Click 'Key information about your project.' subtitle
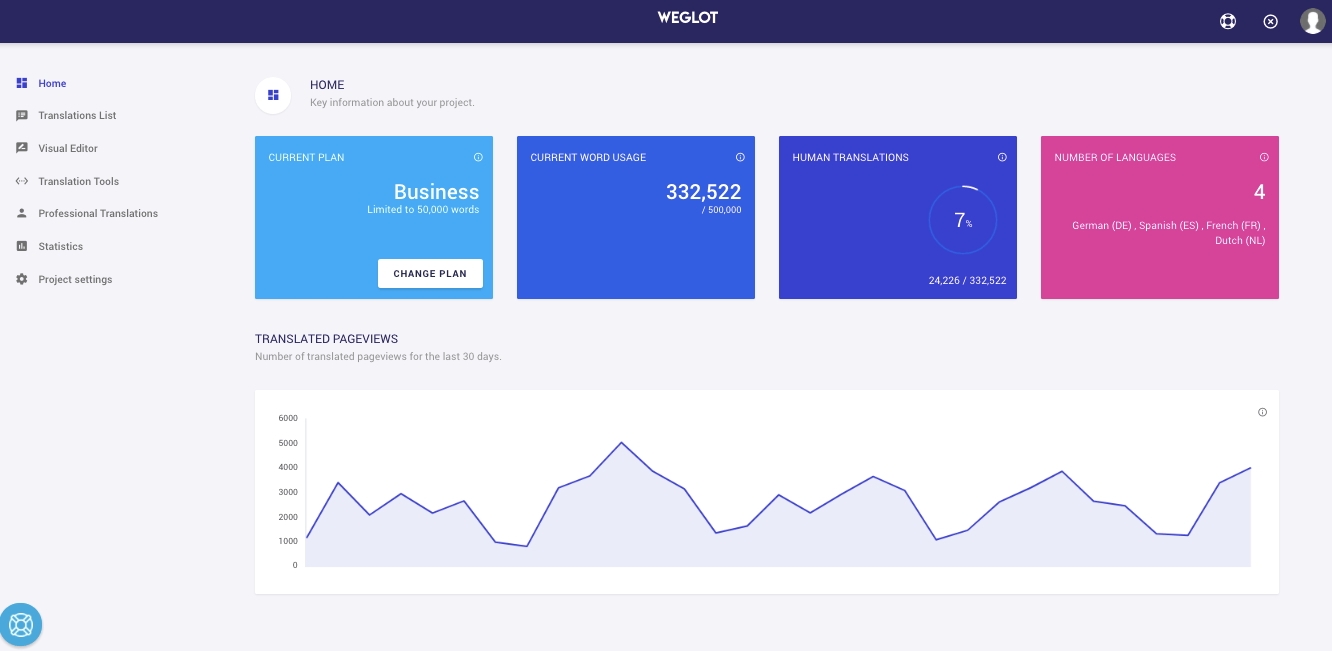 click(x=392, y=103)
